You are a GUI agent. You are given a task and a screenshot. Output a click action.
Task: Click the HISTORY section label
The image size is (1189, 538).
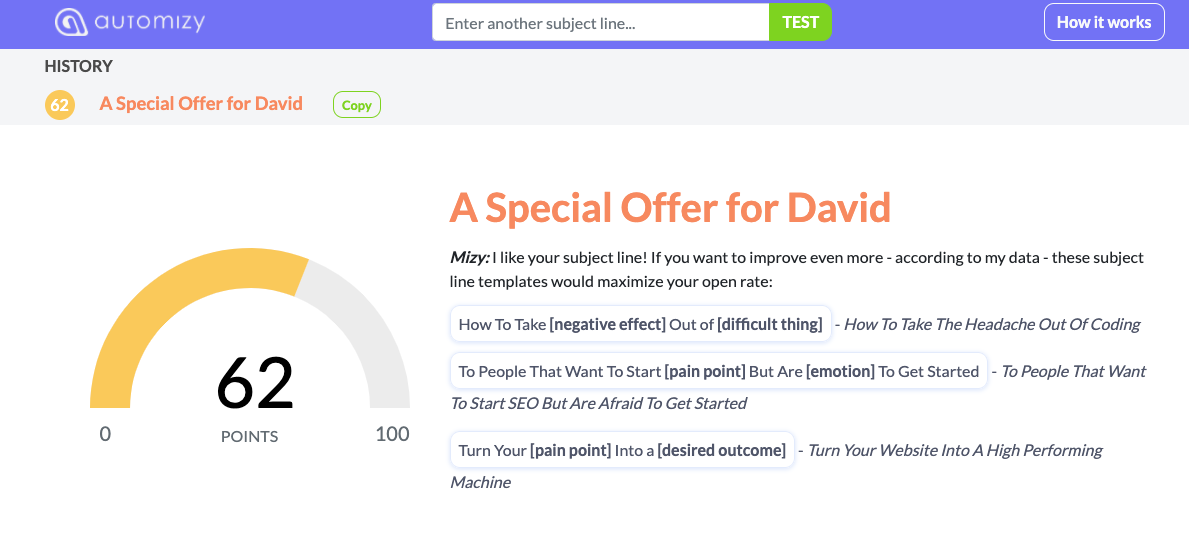(x=78, y=66)
